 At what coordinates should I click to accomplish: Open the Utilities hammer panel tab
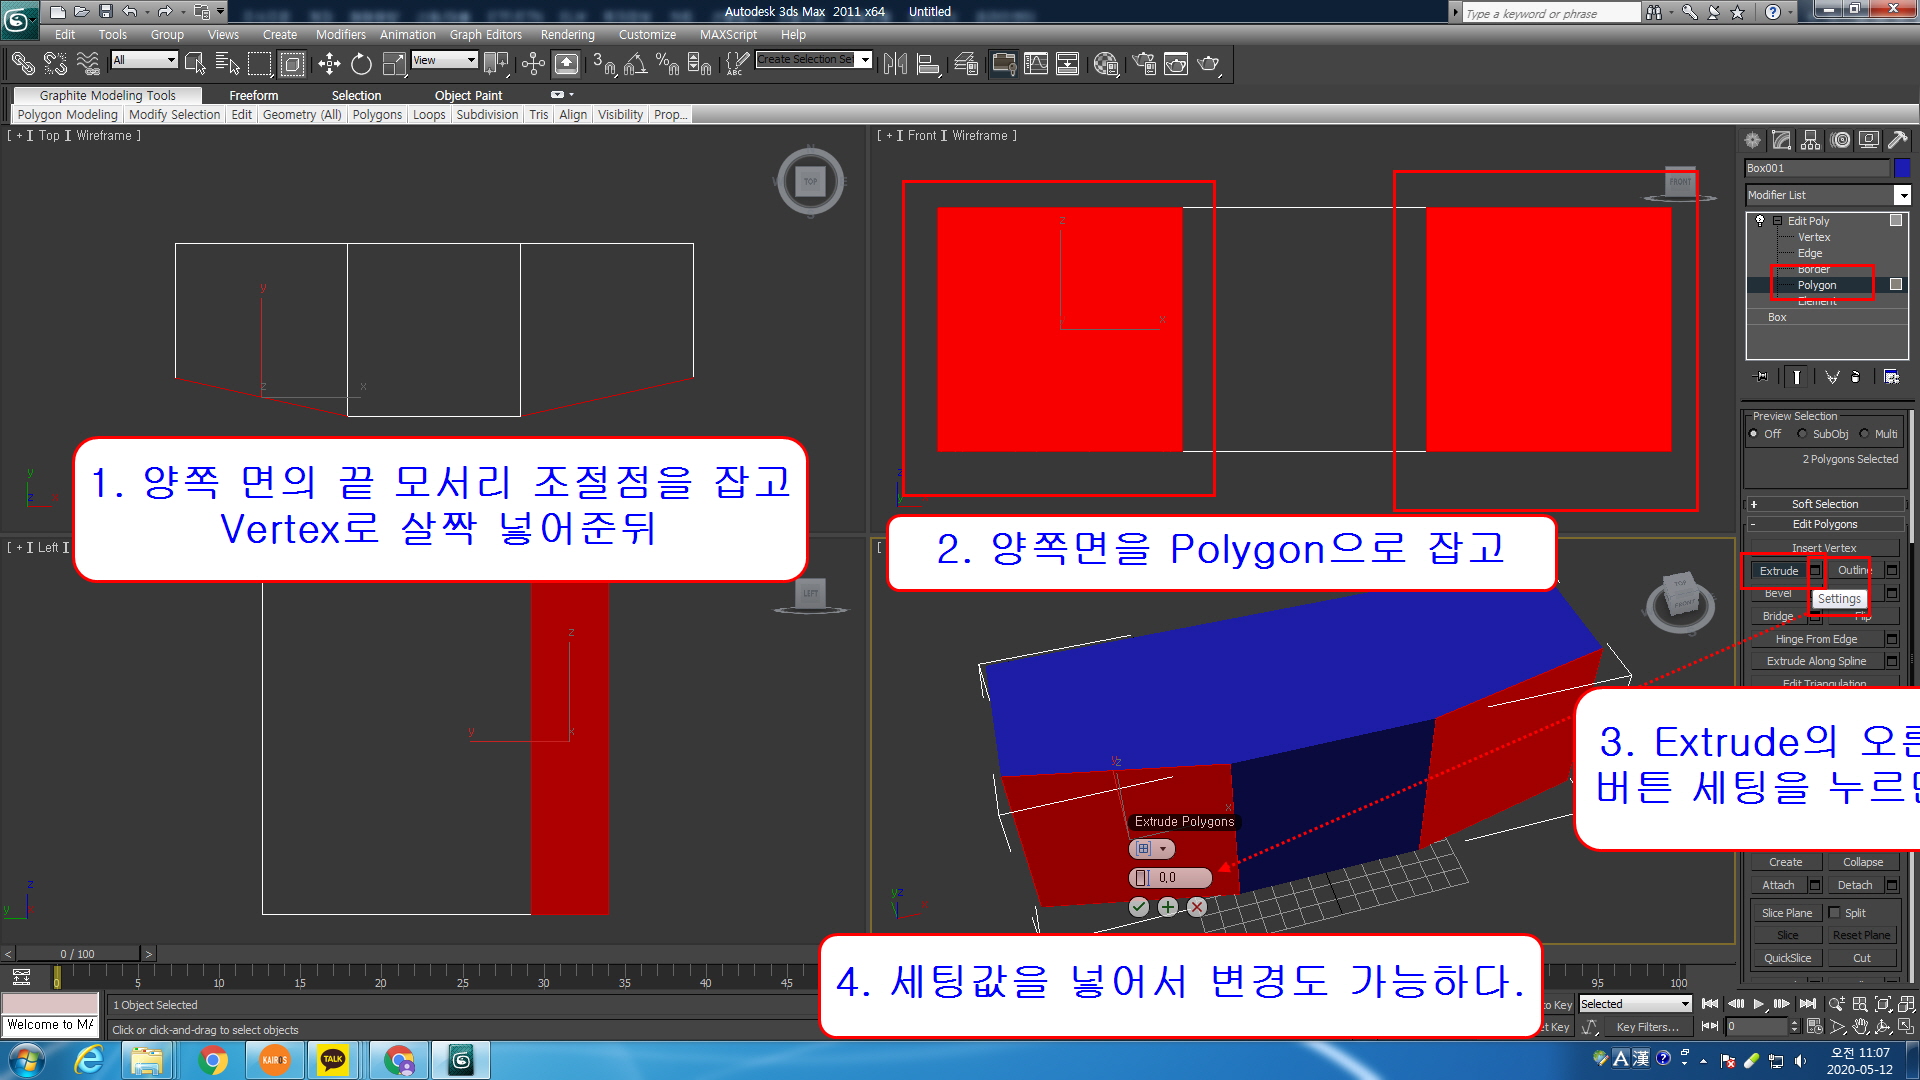click(x=1898, y=140)
